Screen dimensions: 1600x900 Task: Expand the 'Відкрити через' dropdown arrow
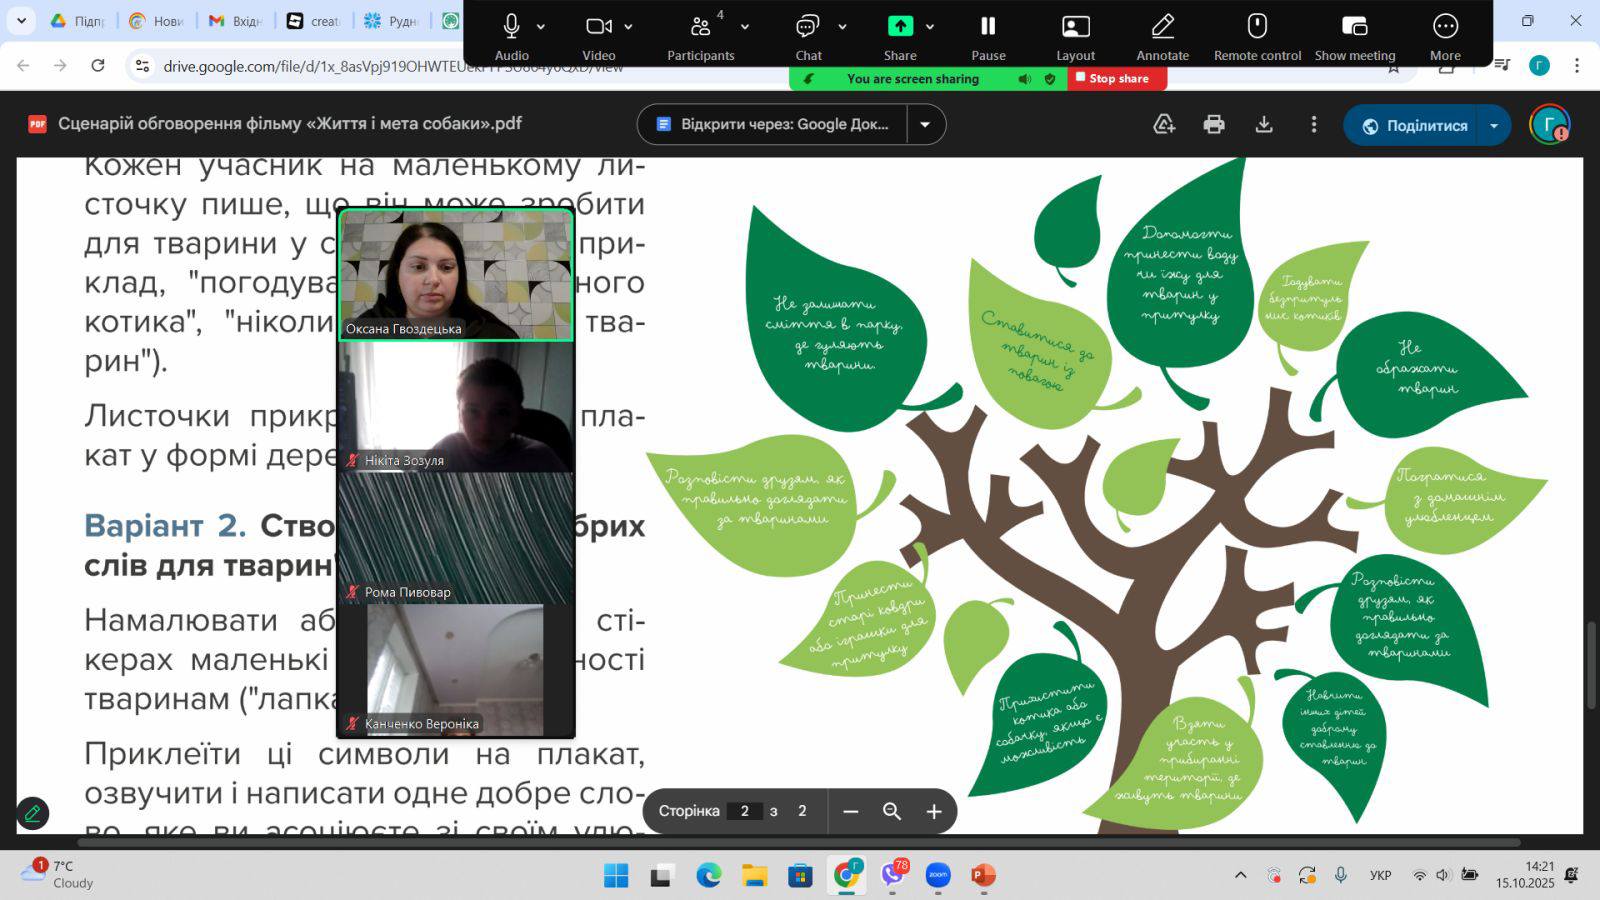tap(925, 125)
